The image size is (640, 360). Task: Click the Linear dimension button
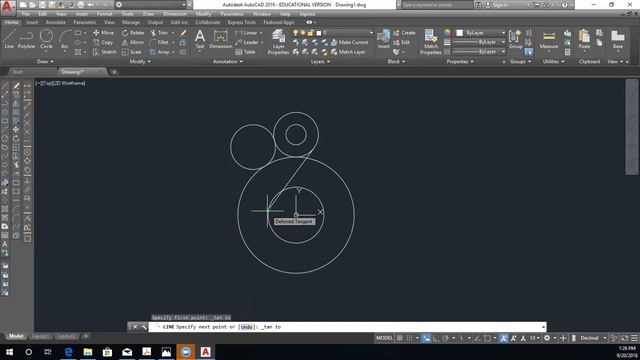coord(247,33)
